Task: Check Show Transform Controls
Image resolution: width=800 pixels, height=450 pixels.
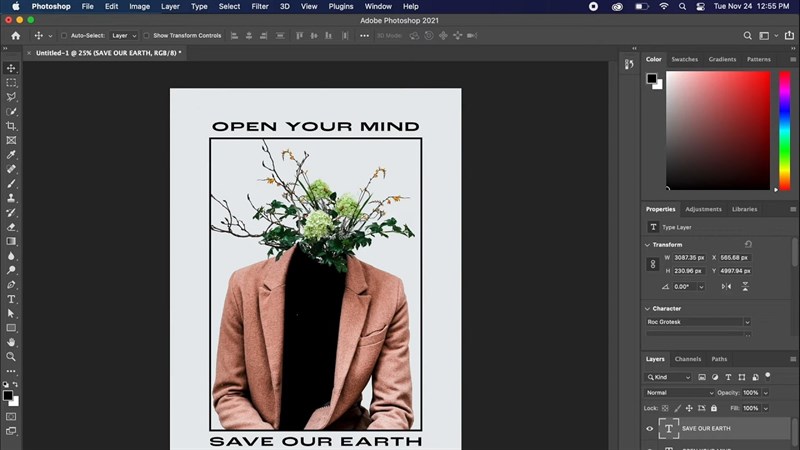Action: pyautogui.click(x=147, y=36)
